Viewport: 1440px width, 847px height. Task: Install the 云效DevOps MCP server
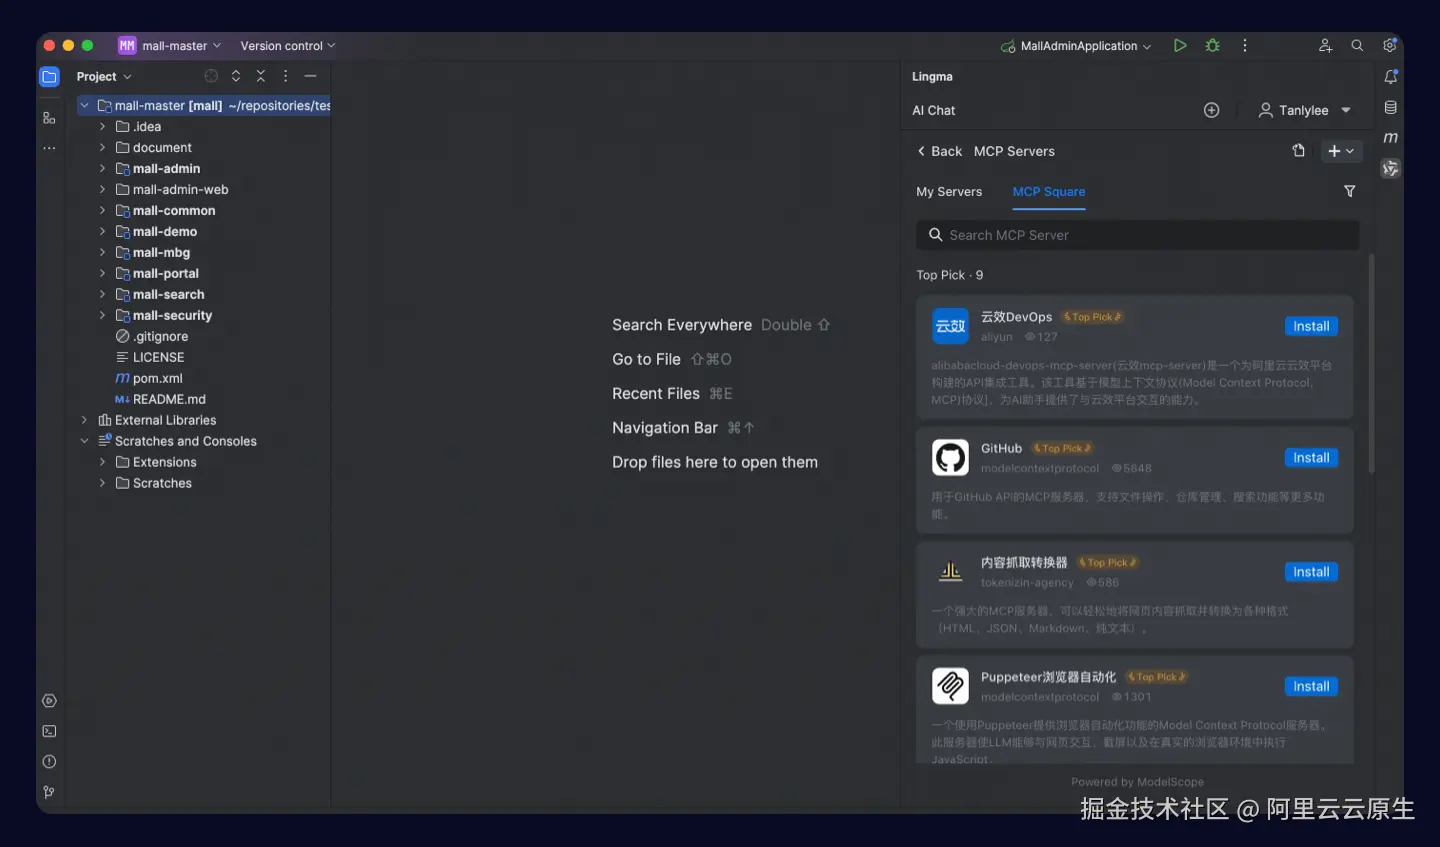[1311, 326]
